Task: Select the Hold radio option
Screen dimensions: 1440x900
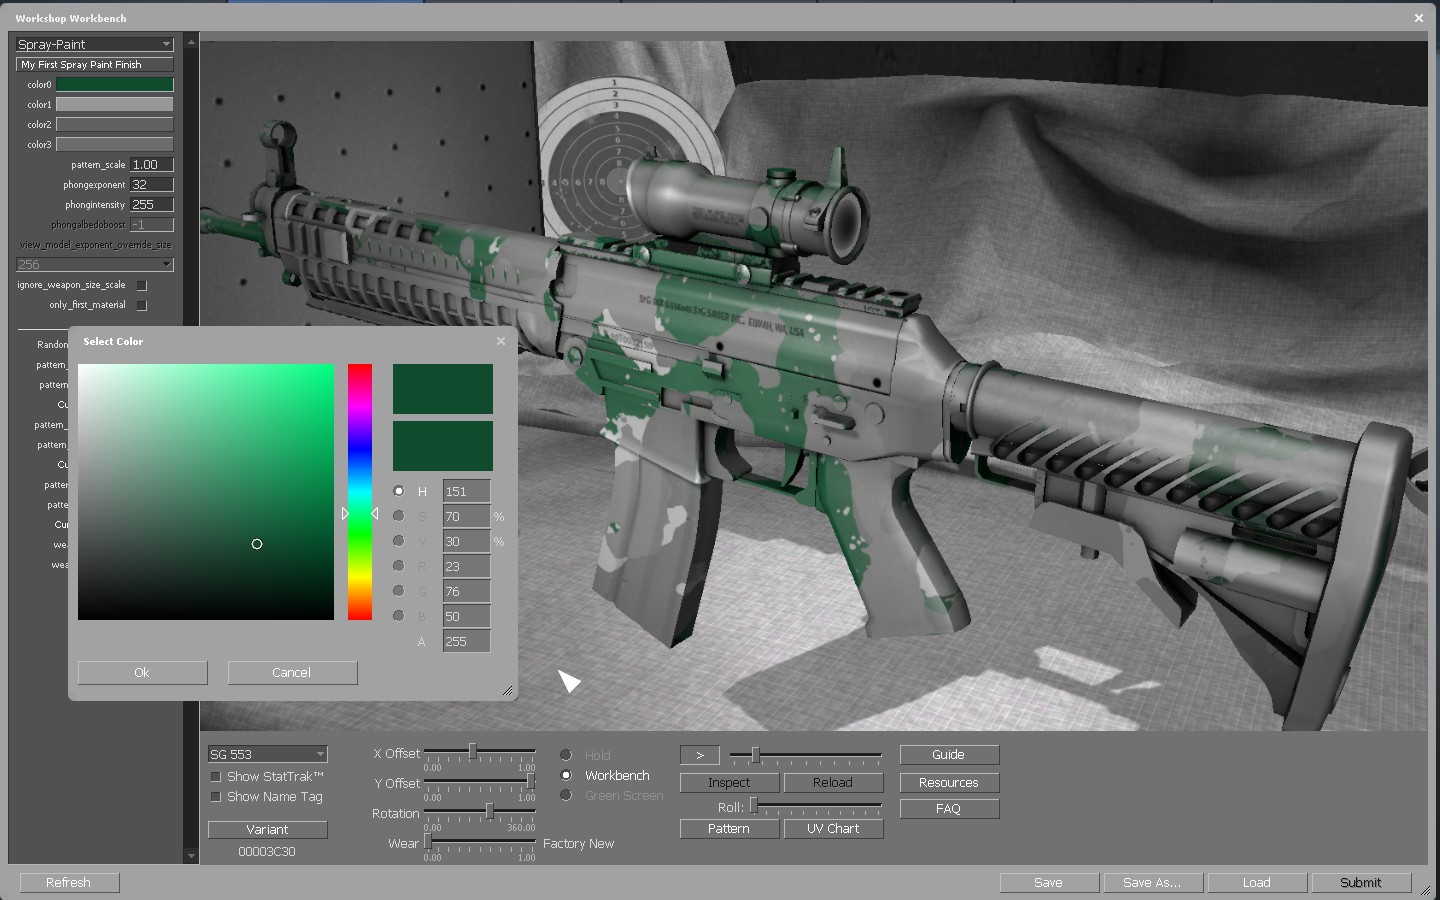Action: click(x=566, y=755)
